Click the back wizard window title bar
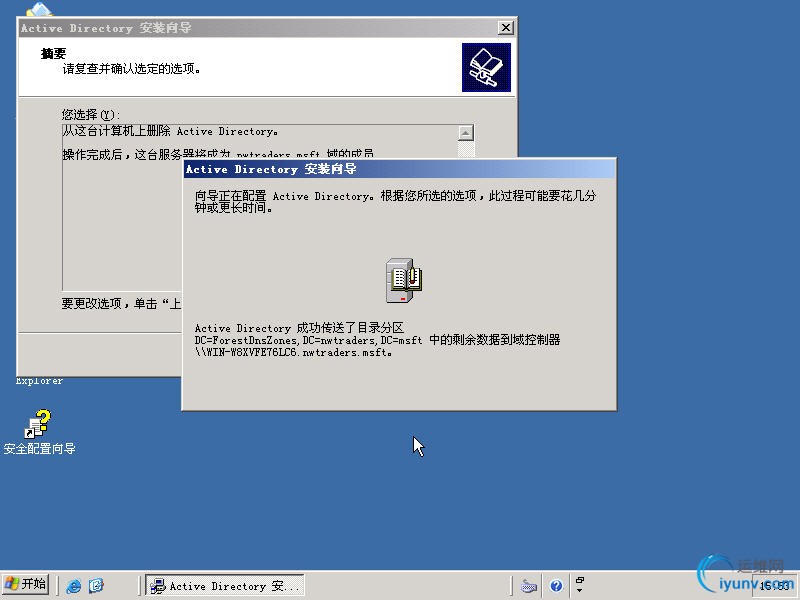This screenshot has height=600, width=800. [258, 28]
